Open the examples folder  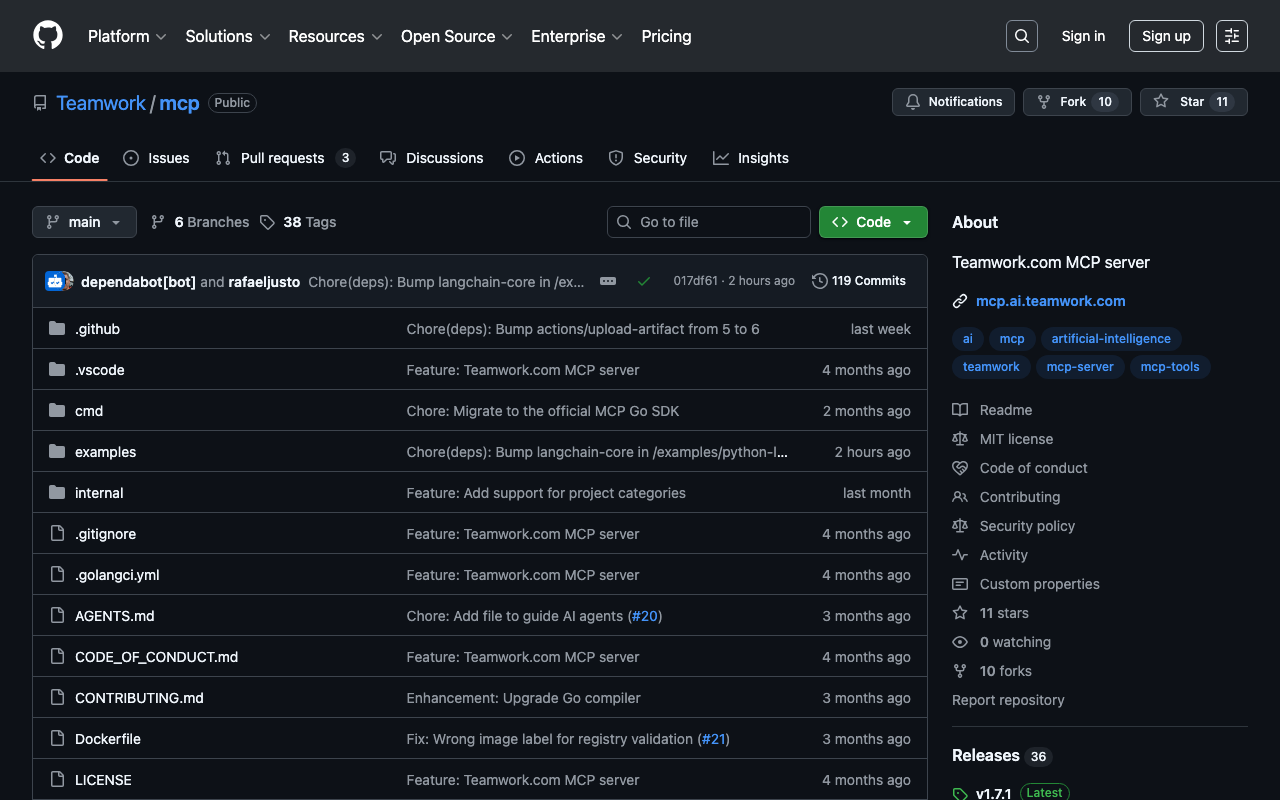(105, 452)
